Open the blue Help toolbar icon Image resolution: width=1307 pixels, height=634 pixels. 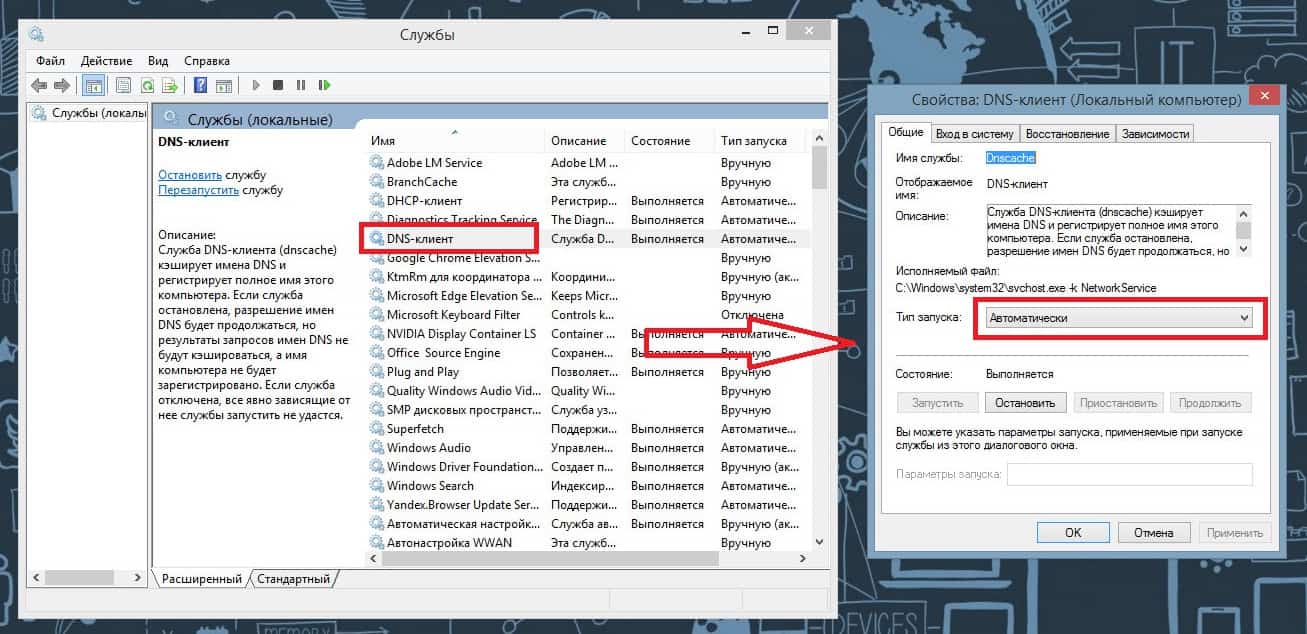[x=200, y=86]
